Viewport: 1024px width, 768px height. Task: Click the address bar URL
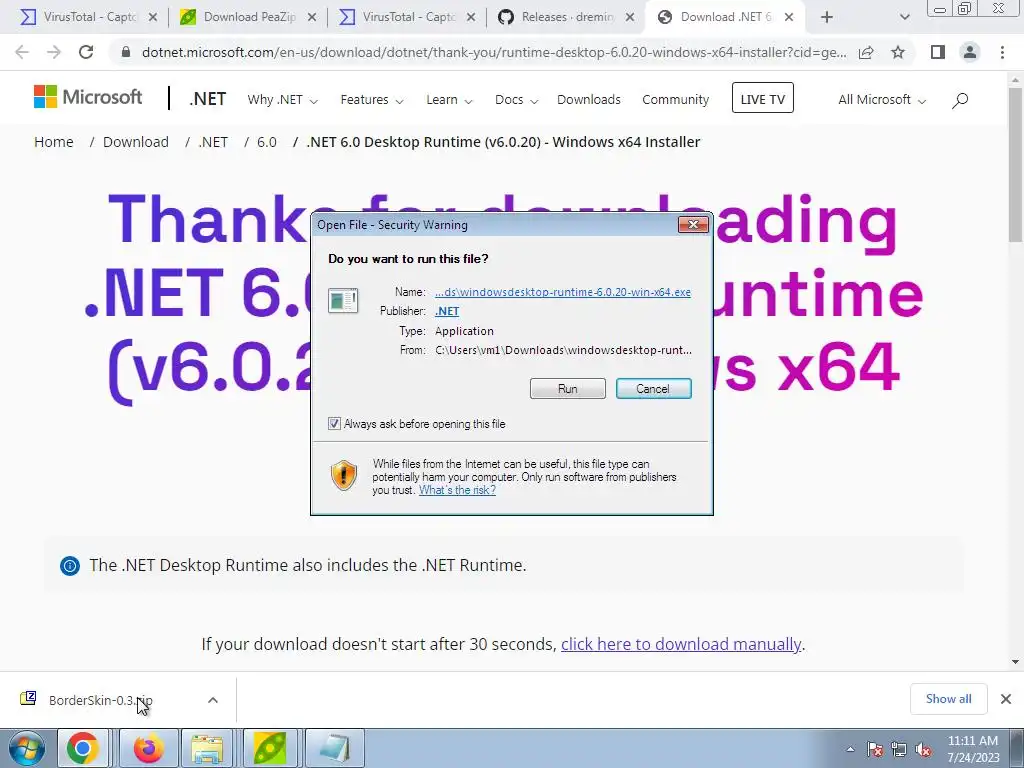494,52
